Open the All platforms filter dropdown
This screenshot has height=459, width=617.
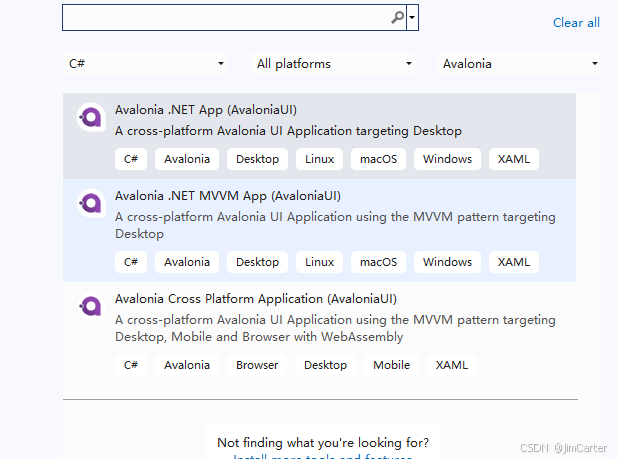point(333,63)
